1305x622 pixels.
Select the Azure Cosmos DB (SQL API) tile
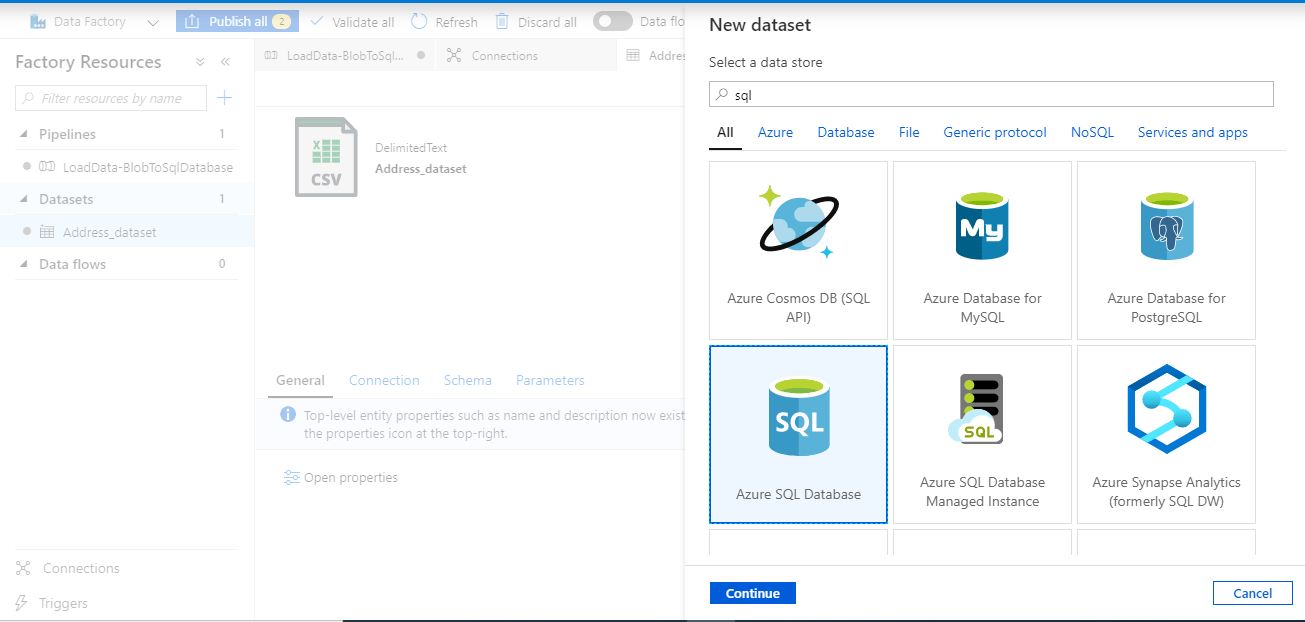(x=798, y=250)
